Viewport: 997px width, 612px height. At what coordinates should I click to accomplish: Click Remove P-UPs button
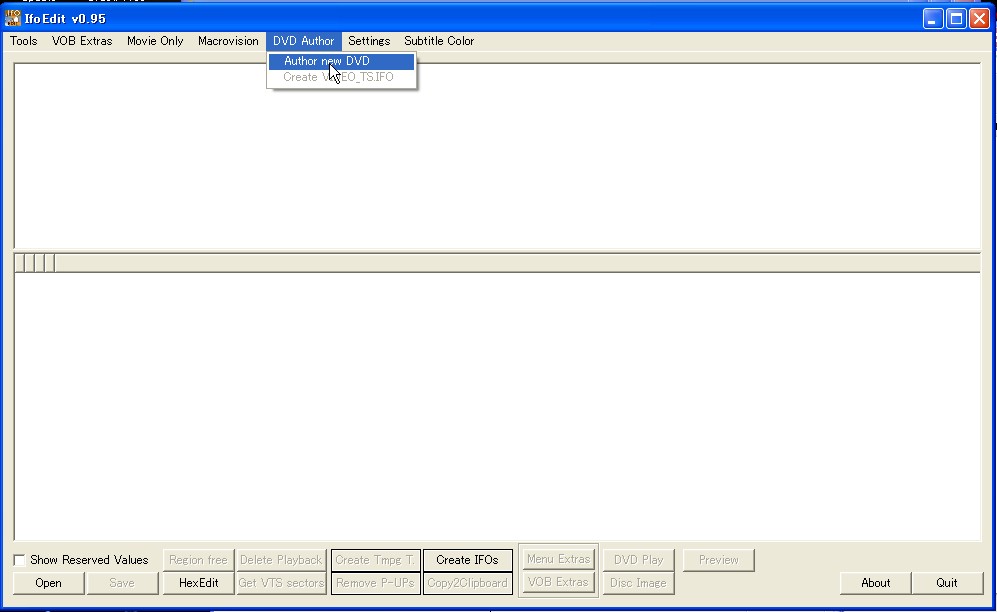tap(375, 583)
